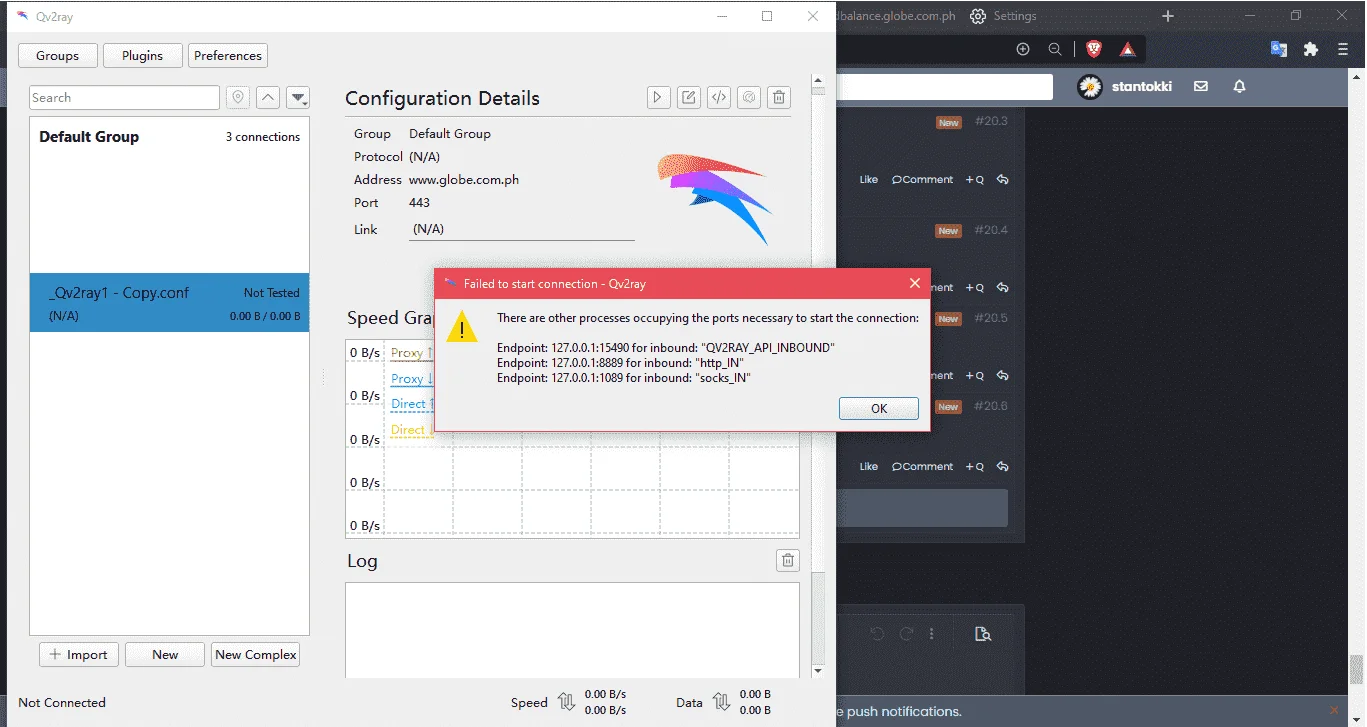The height and width of the screenshot is (727, 1367).
Task: Click the editor preview document icon
Action: (x=982, y=634)
